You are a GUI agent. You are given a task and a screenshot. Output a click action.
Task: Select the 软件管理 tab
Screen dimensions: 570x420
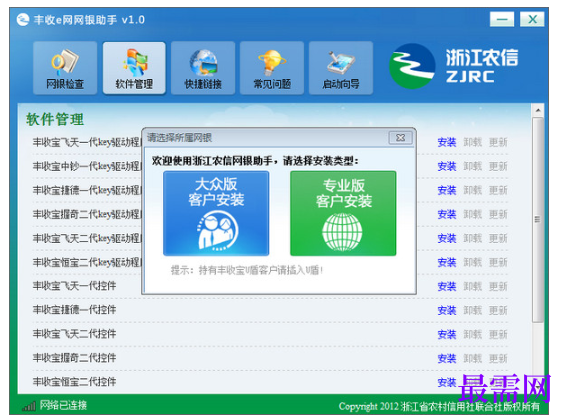click(x=134, y=68)
